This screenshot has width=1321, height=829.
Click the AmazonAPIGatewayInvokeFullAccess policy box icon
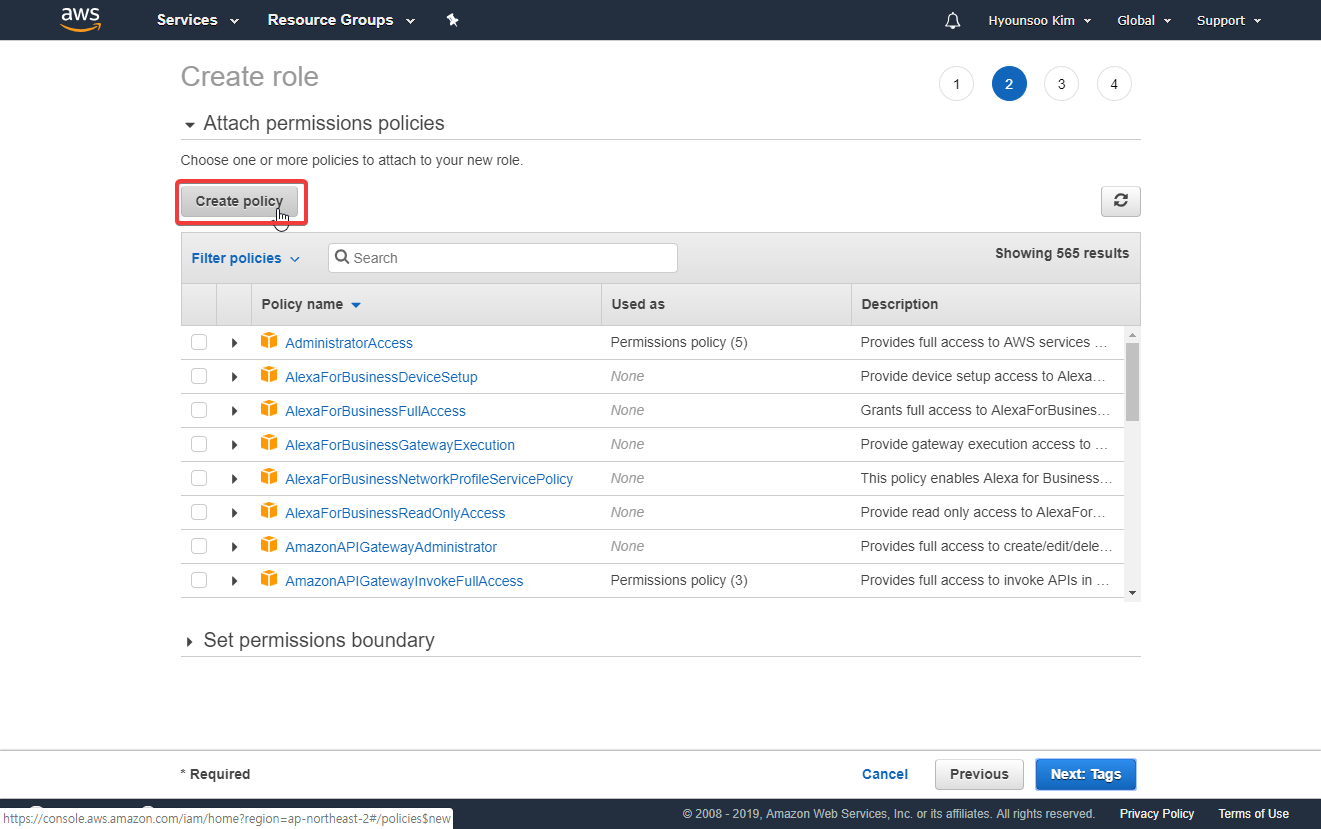pos(269,579)
